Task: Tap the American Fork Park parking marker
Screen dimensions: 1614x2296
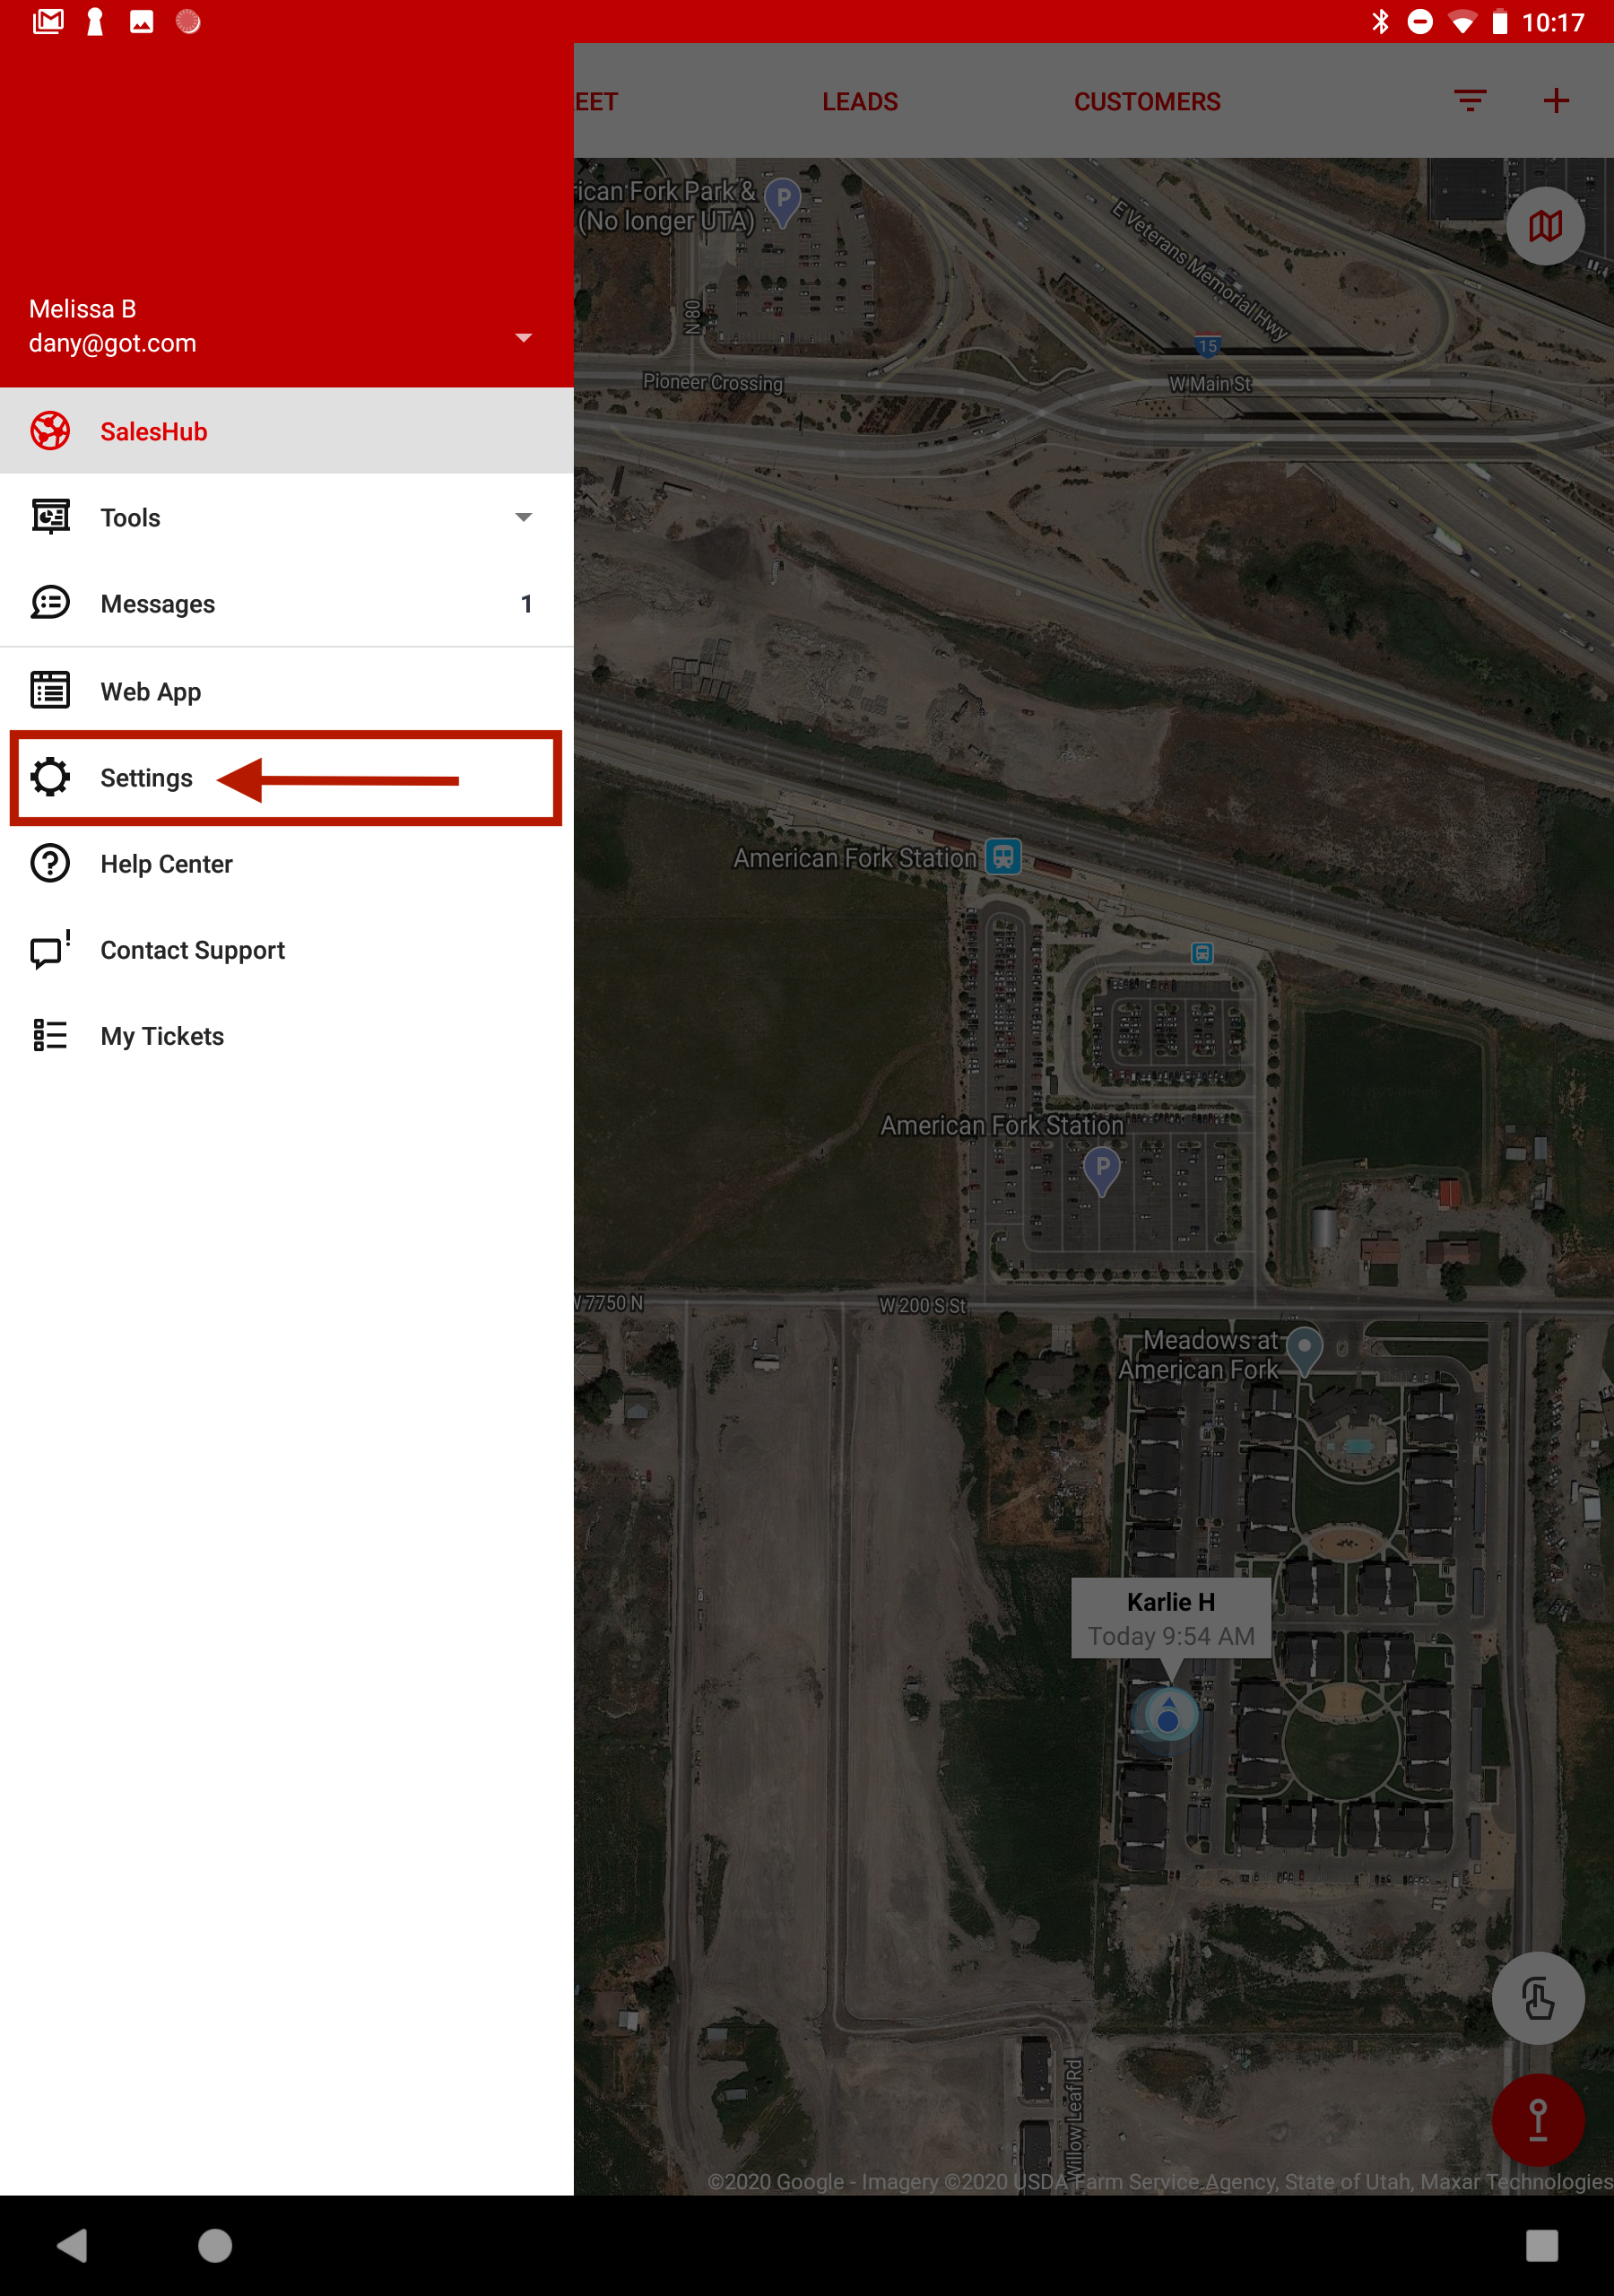Action: point(782,203)
